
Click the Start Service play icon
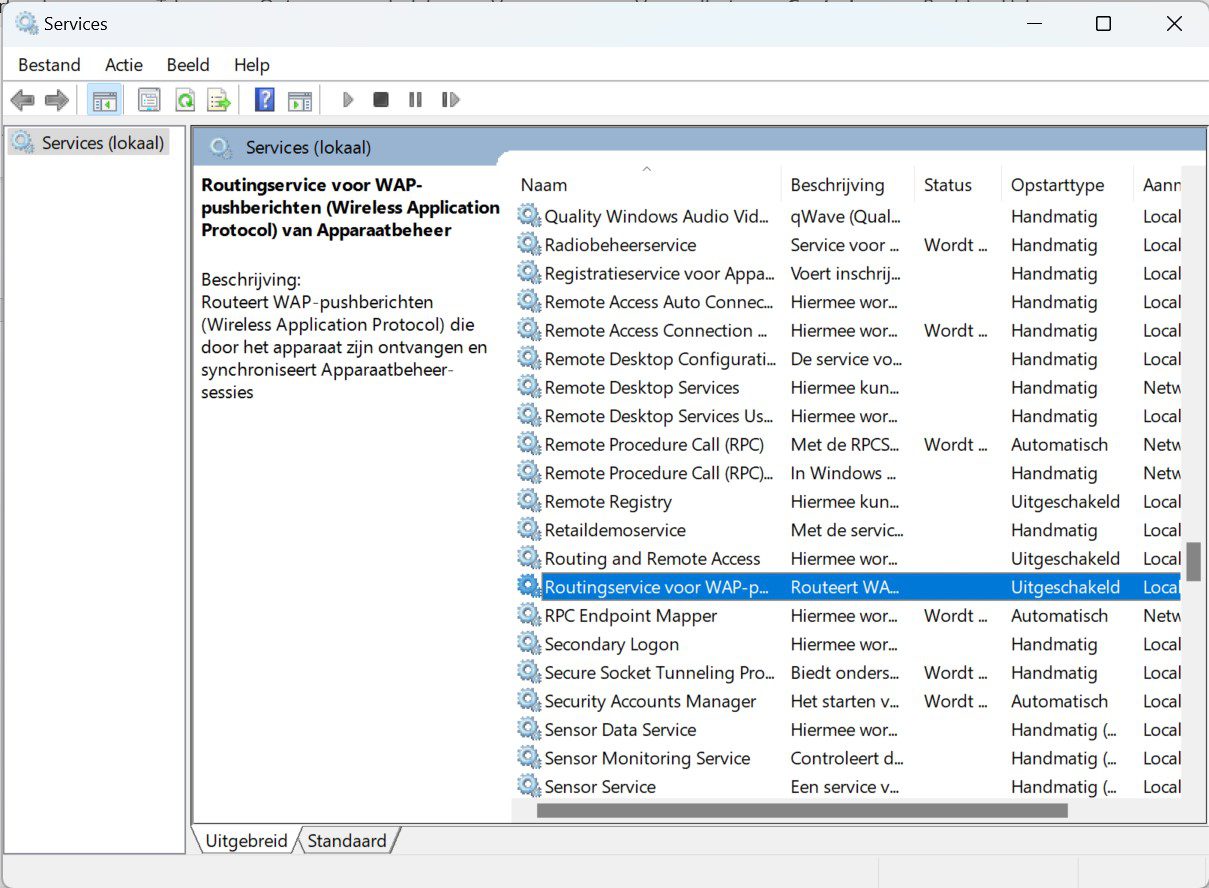[348, 100]
